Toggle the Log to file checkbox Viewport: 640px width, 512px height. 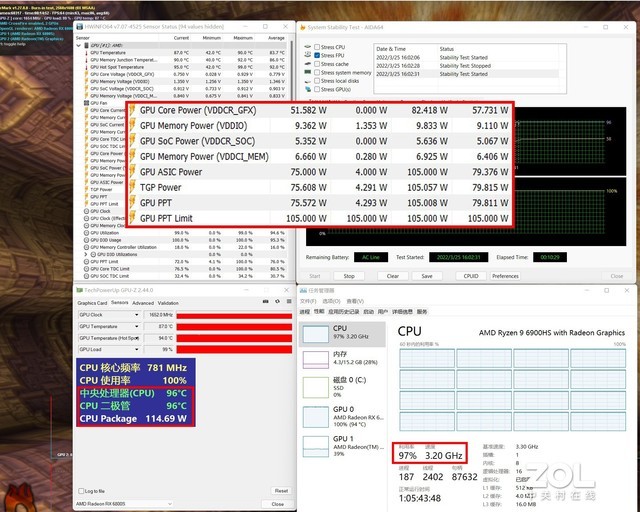coord(82,491)
